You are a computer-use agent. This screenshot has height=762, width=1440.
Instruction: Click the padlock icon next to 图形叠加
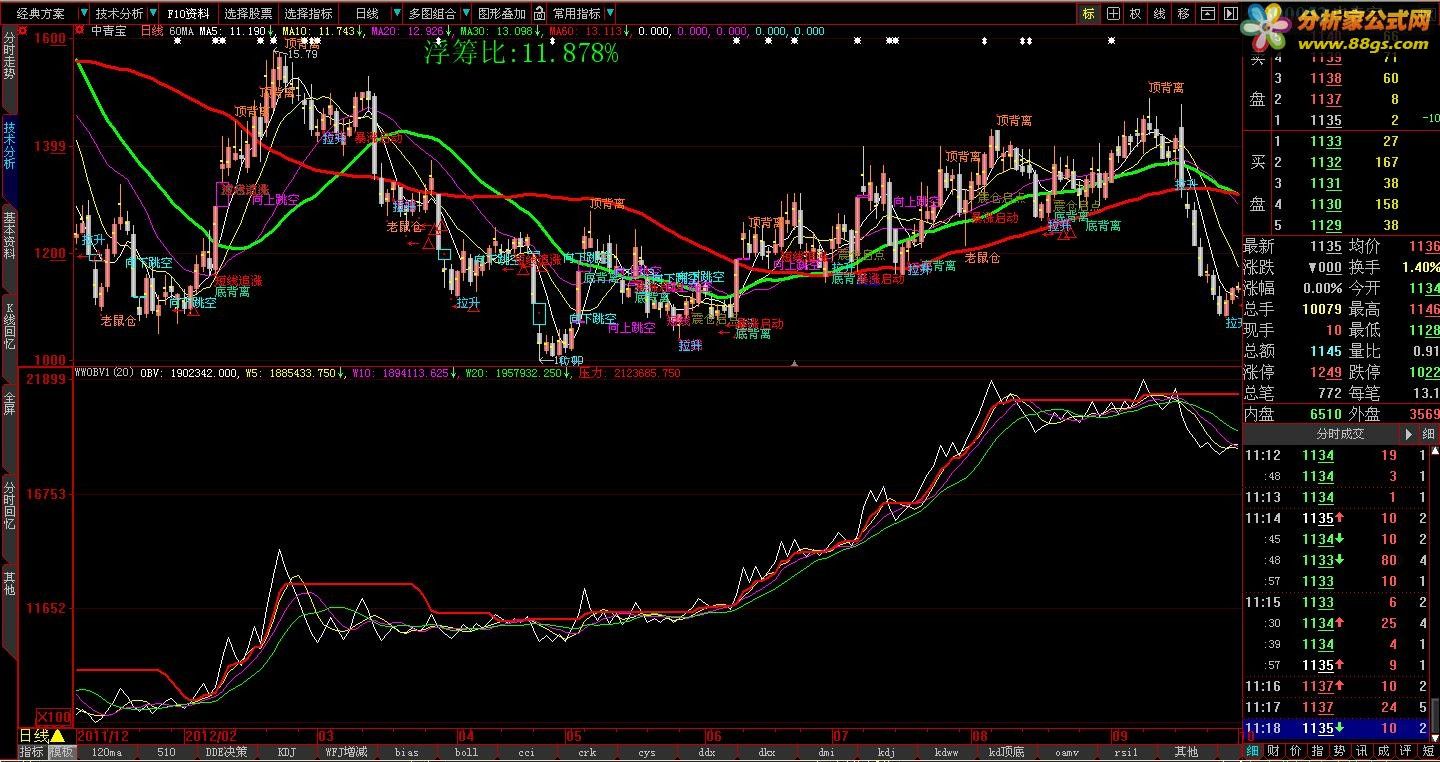pos(539,14)
